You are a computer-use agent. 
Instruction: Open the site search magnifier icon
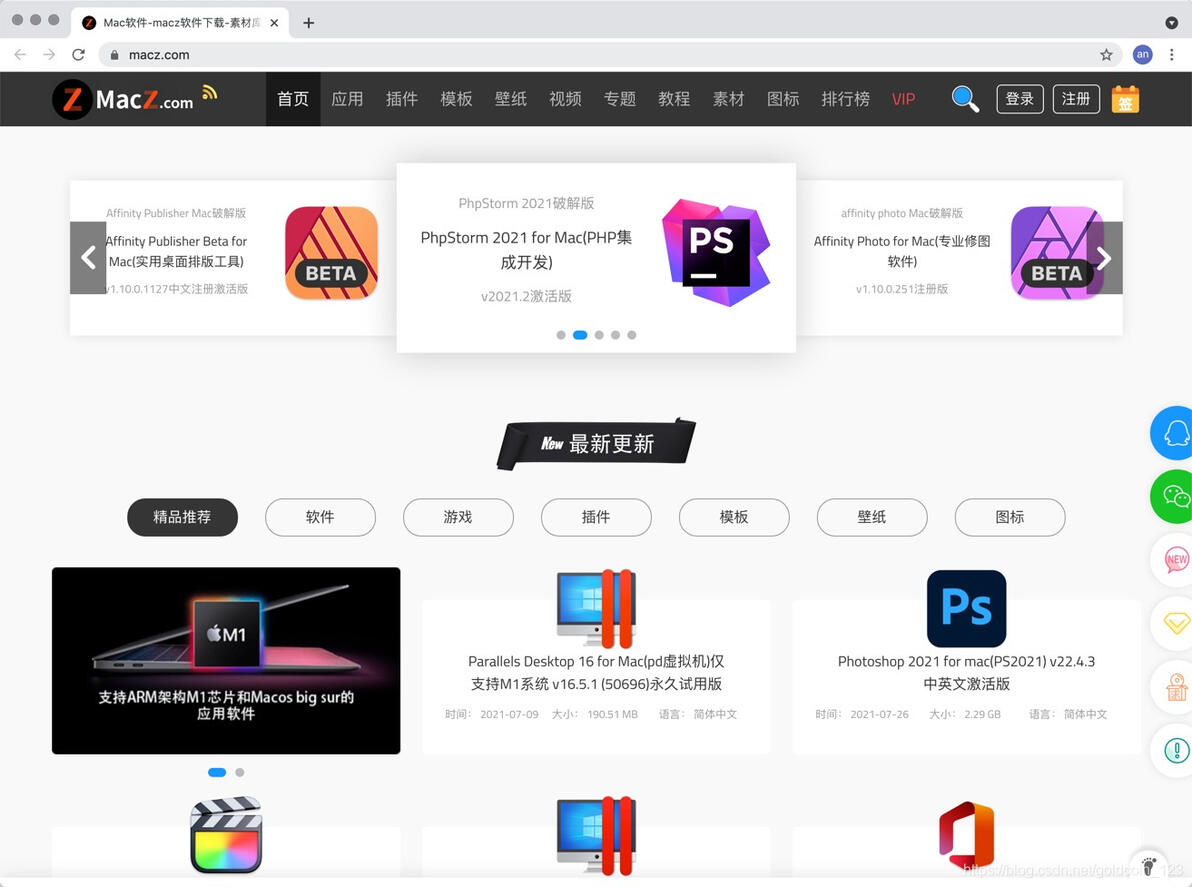pyautogui.click(x=965, y=99)
